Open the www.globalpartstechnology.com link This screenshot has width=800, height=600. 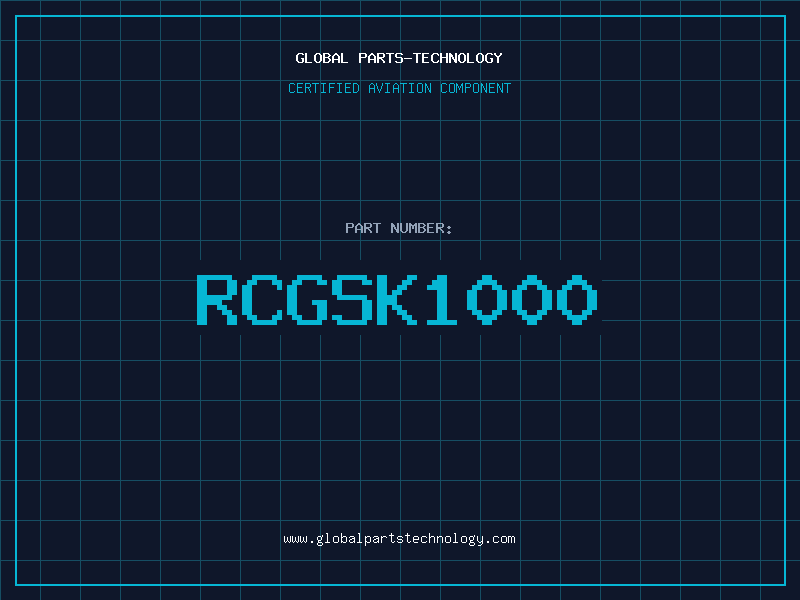click(x=399, y=539)
